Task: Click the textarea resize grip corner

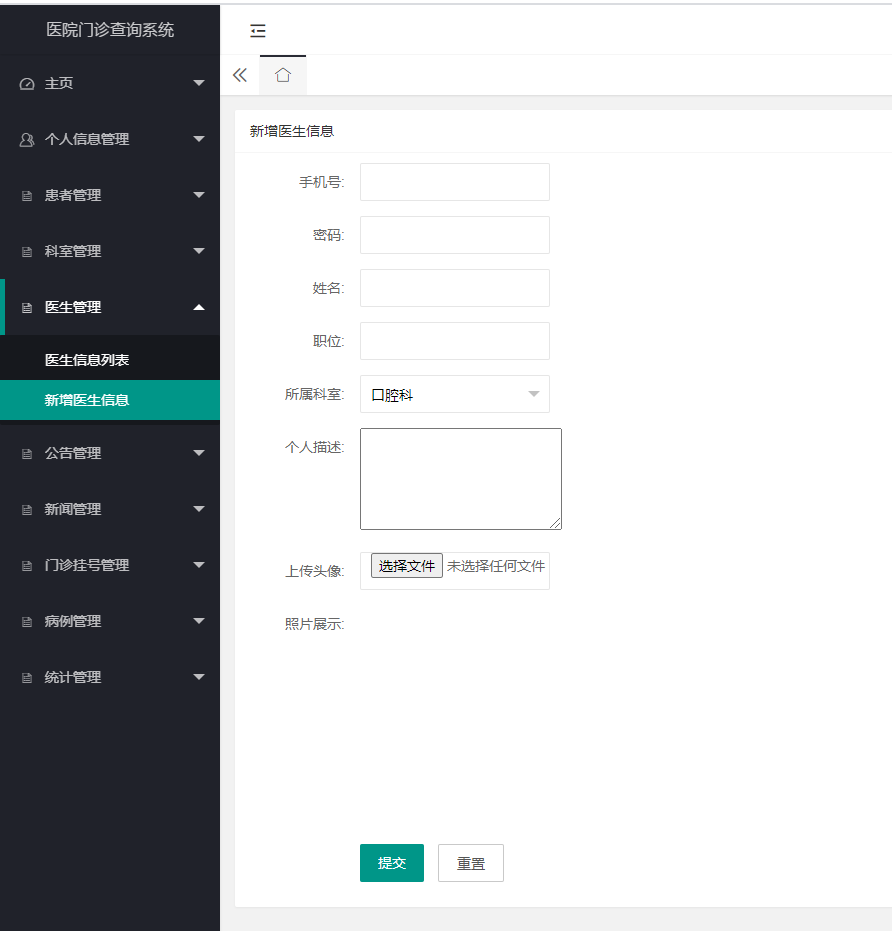Action: coord(555,523)
